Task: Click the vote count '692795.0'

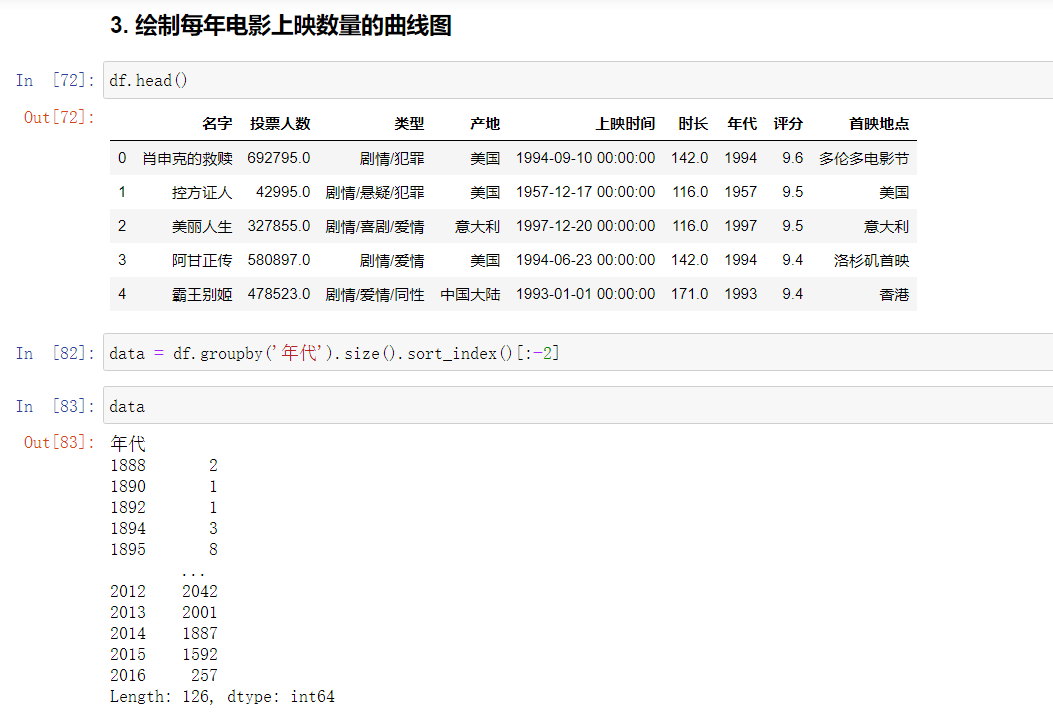Action: pos(279,159)
